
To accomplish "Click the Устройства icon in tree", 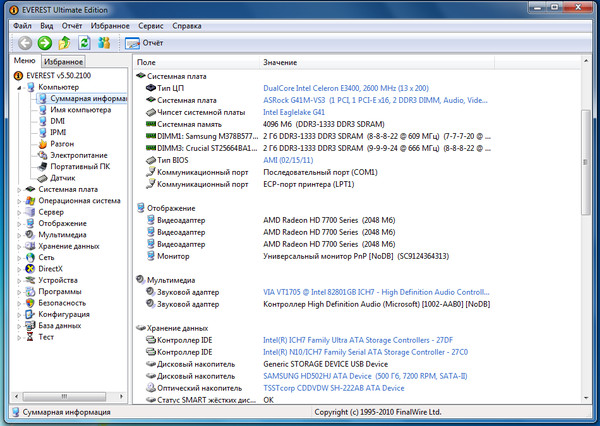I will pyautogui.click(x=30, y=280).
